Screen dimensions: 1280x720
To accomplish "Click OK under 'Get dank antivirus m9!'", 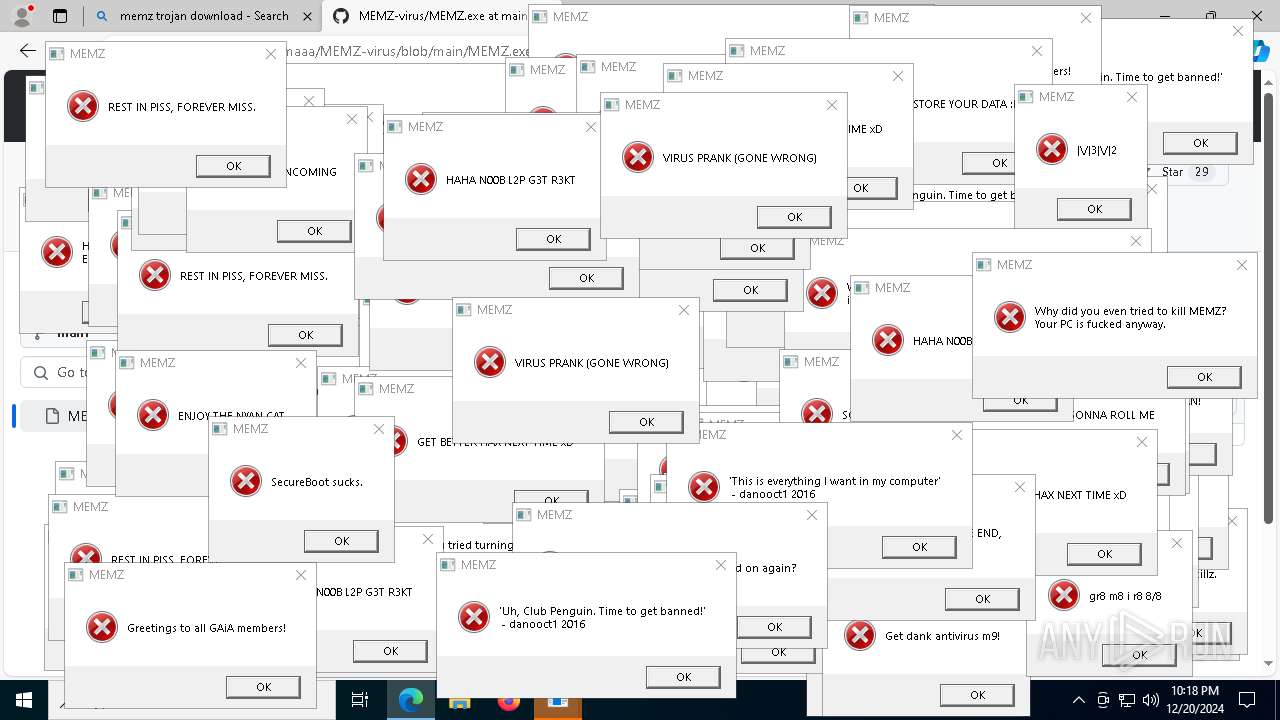I will tap(977, 695).
